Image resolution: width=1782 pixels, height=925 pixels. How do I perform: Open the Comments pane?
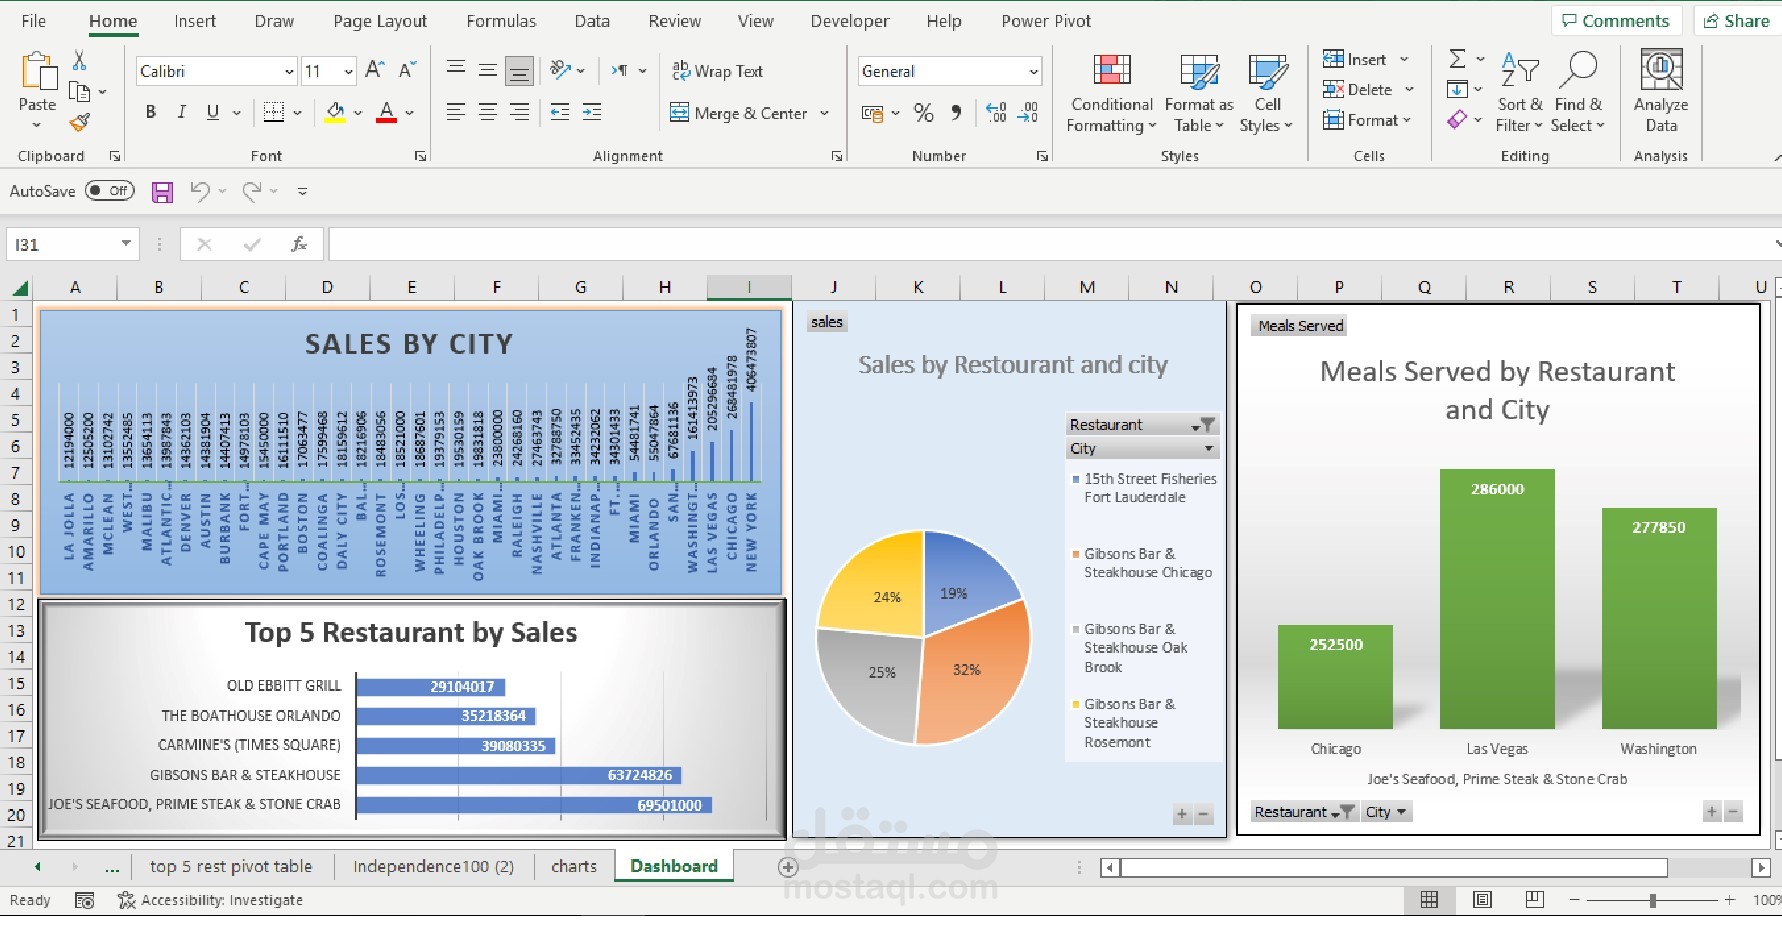coord(1615,20)
